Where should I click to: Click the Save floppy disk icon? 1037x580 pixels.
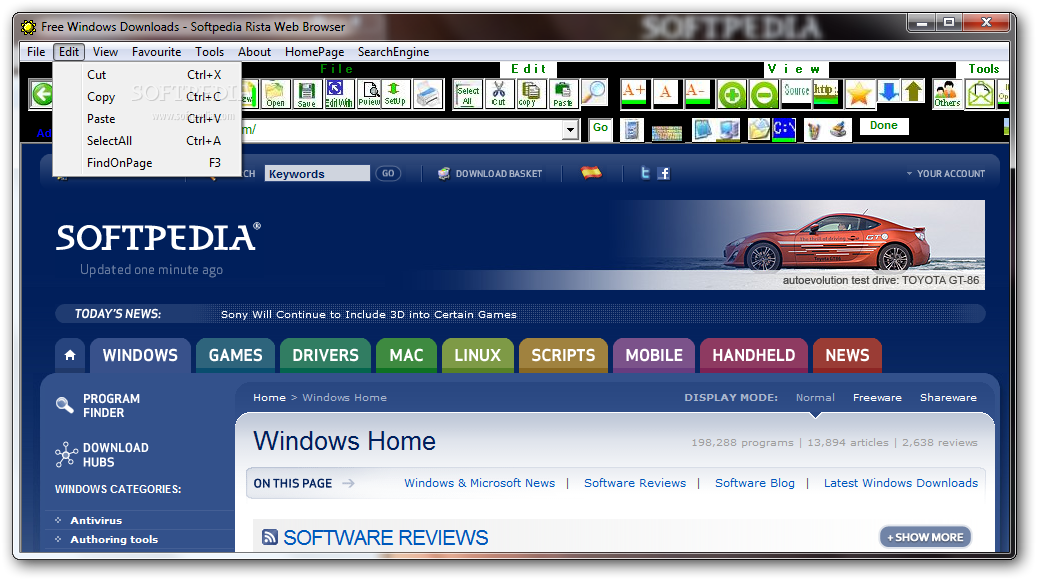[x=306, y=94]
